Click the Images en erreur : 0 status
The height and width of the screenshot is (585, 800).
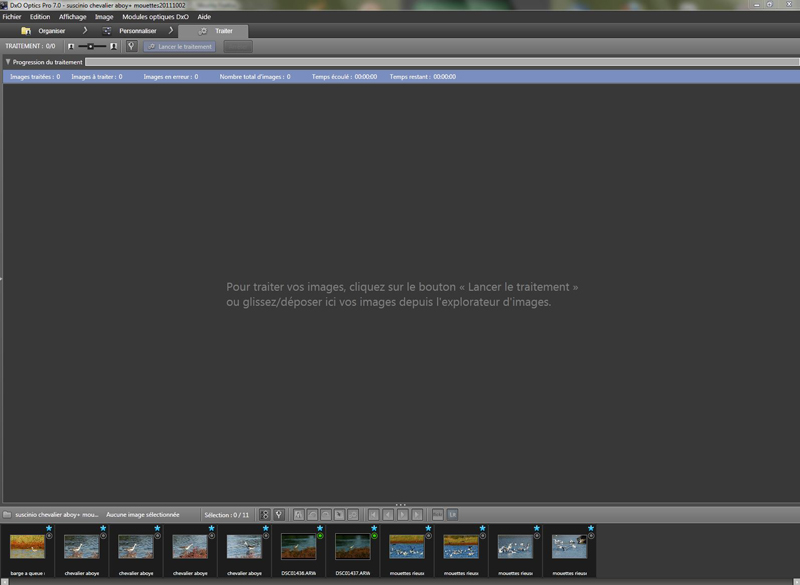pyautogui.click(x=170, y=77)
